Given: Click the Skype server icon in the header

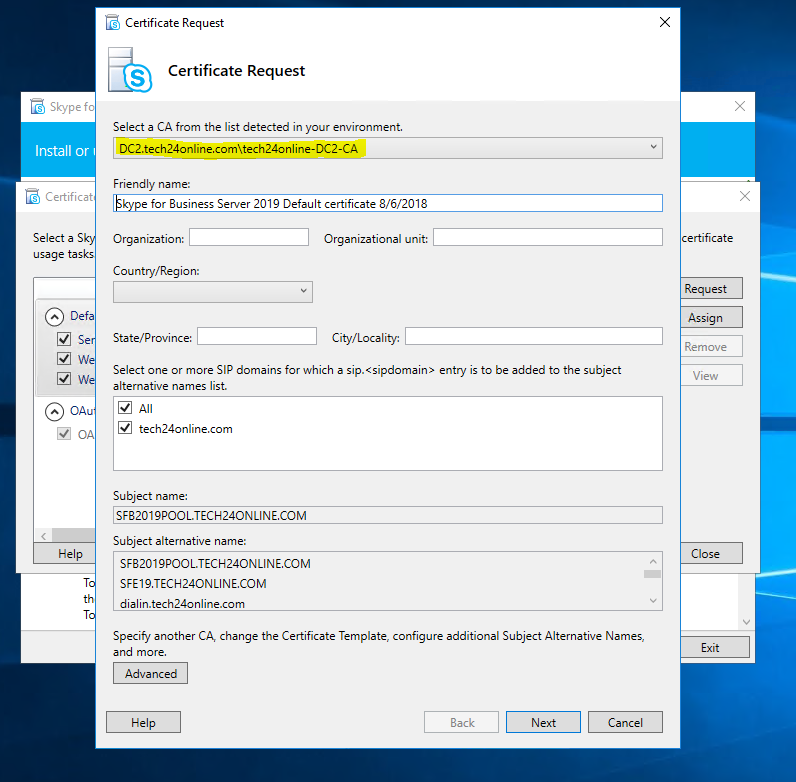Looking at the screenshot, I should click(x=130, y=70).
